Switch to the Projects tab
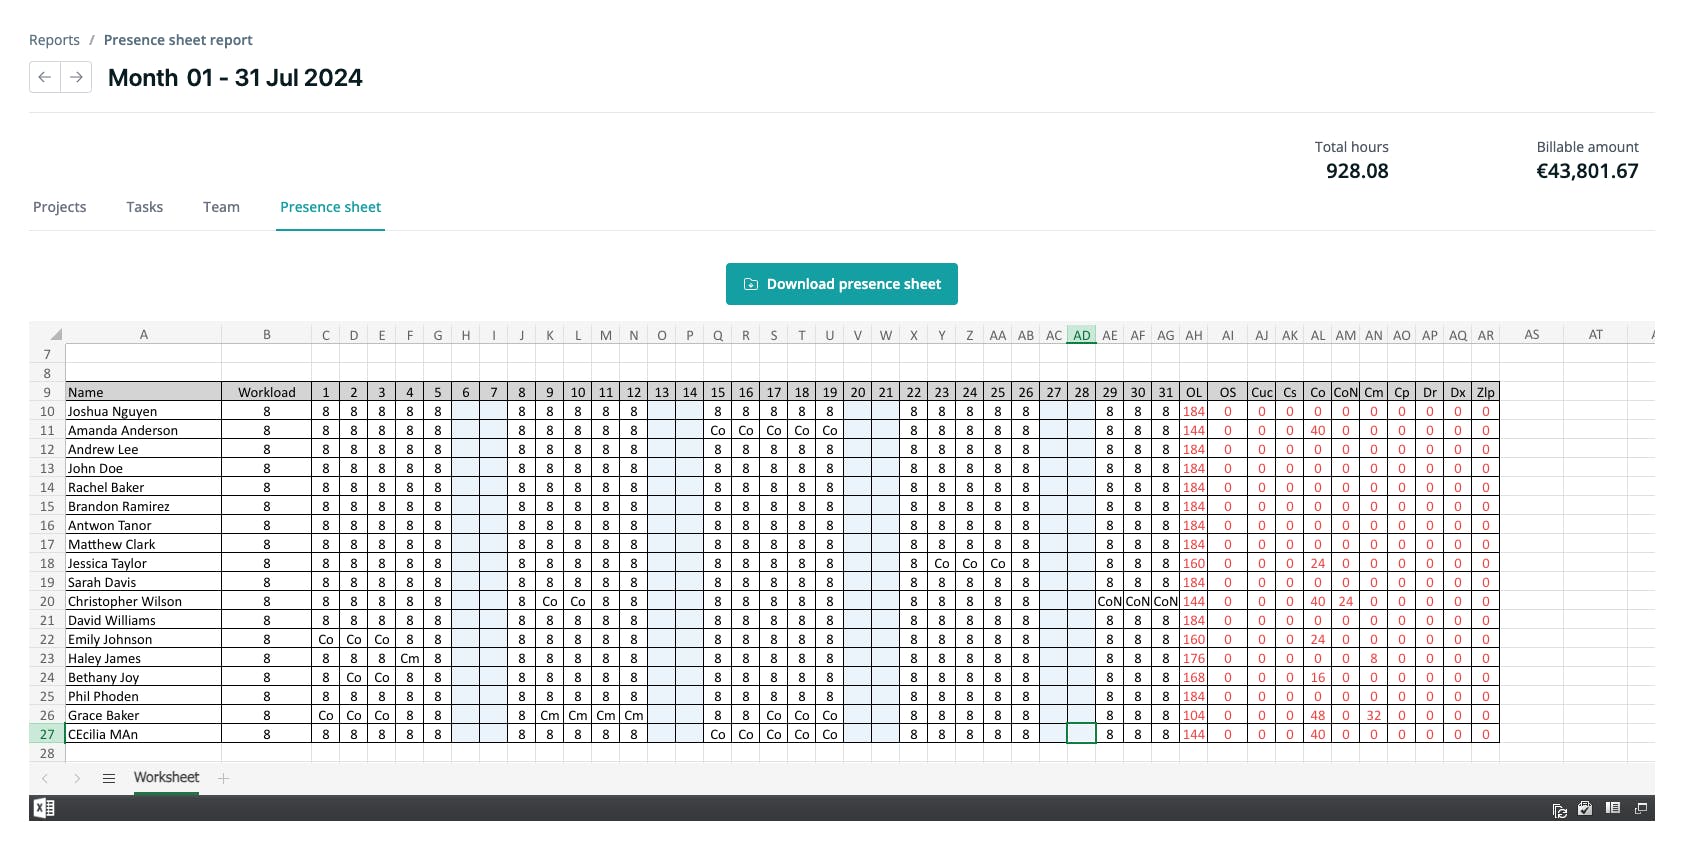The height and width of the screenshot is (851, 1686). (x=60, y=207)
